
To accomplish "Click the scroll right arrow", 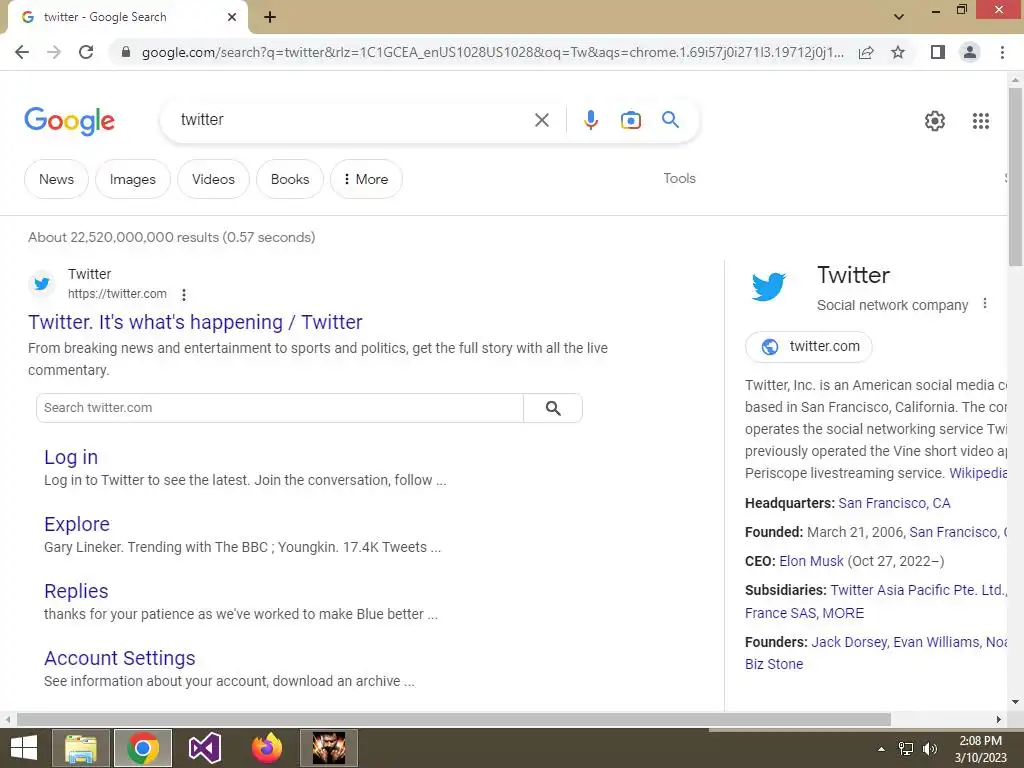I will [999, 719].
